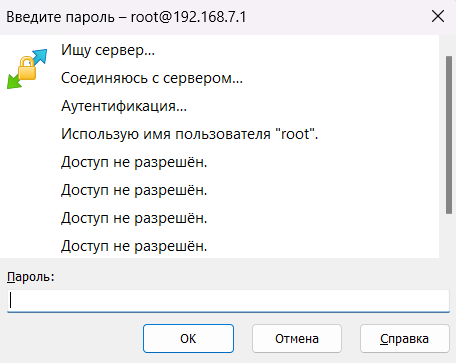Click the blue arrow on the connection icon
The width and height of the screenshot is (456, 363).
[39, 57]
